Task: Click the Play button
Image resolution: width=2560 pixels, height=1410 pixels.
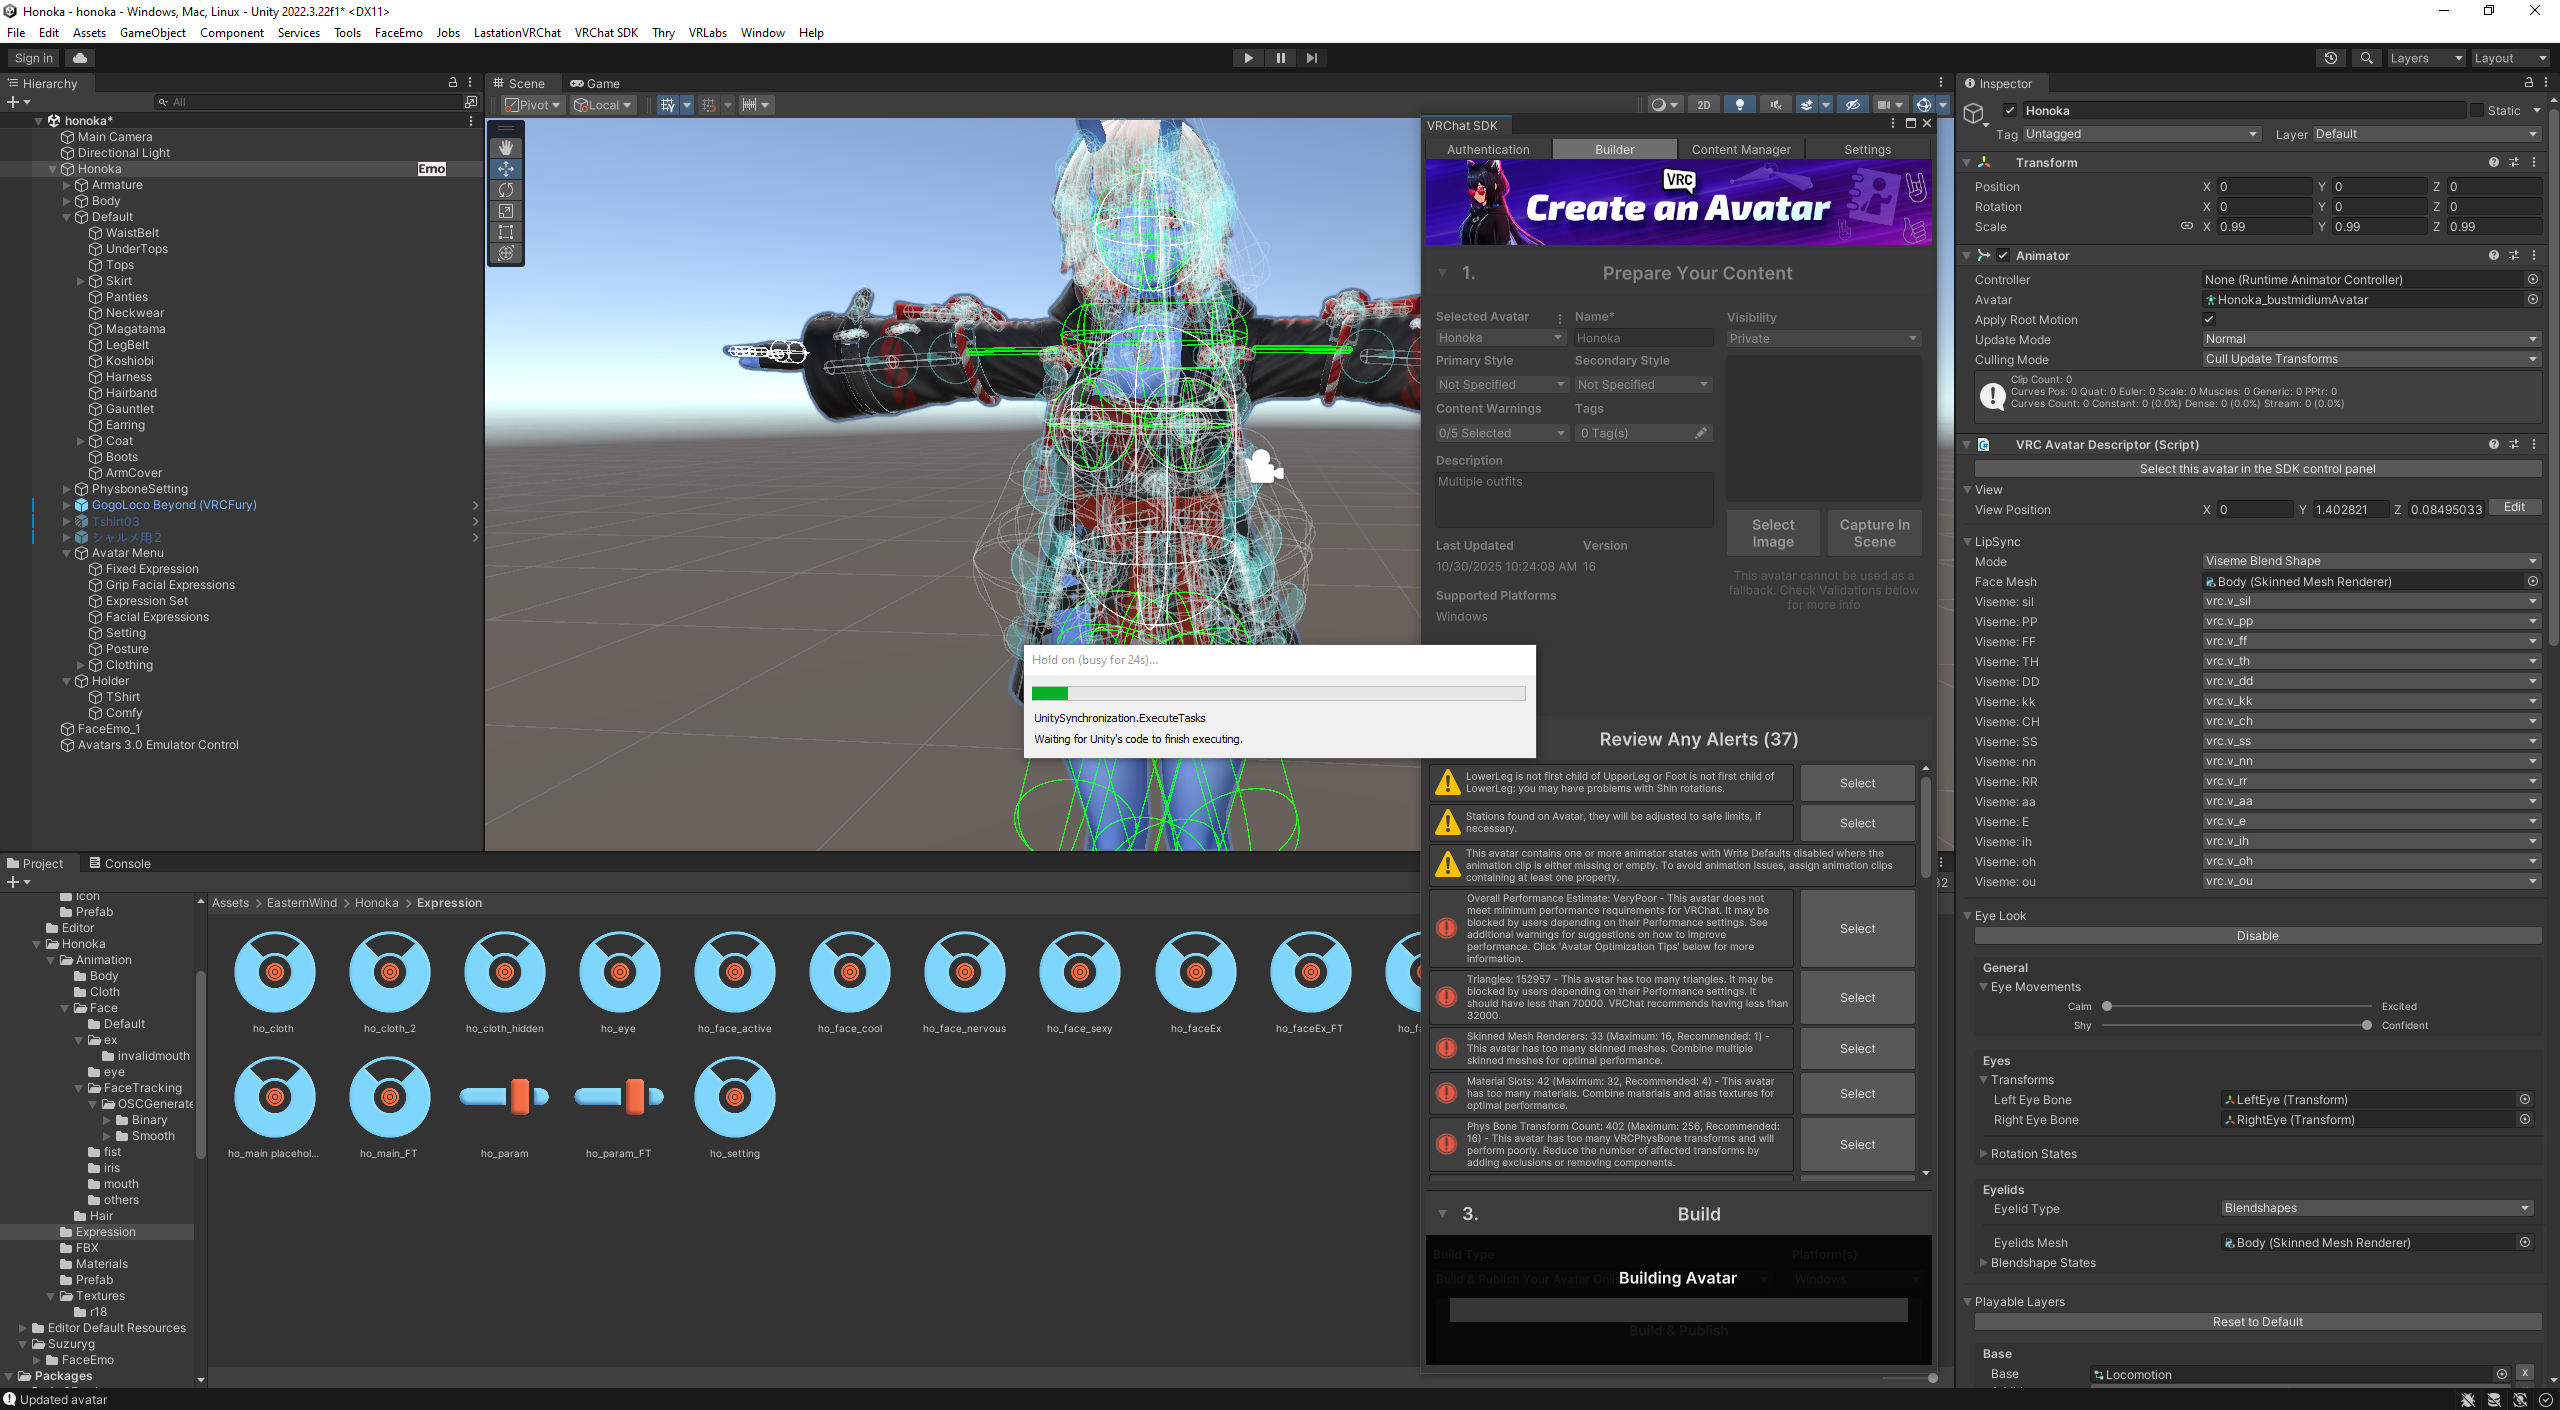Action: tap(1248, 58)
